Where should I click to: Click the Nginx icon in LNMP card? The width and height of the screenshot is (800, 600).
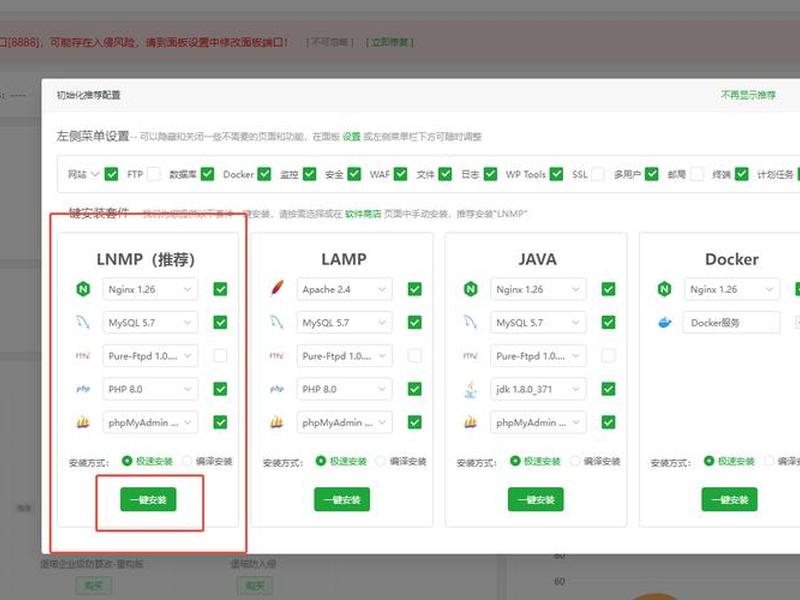click(x=83, y=289)
